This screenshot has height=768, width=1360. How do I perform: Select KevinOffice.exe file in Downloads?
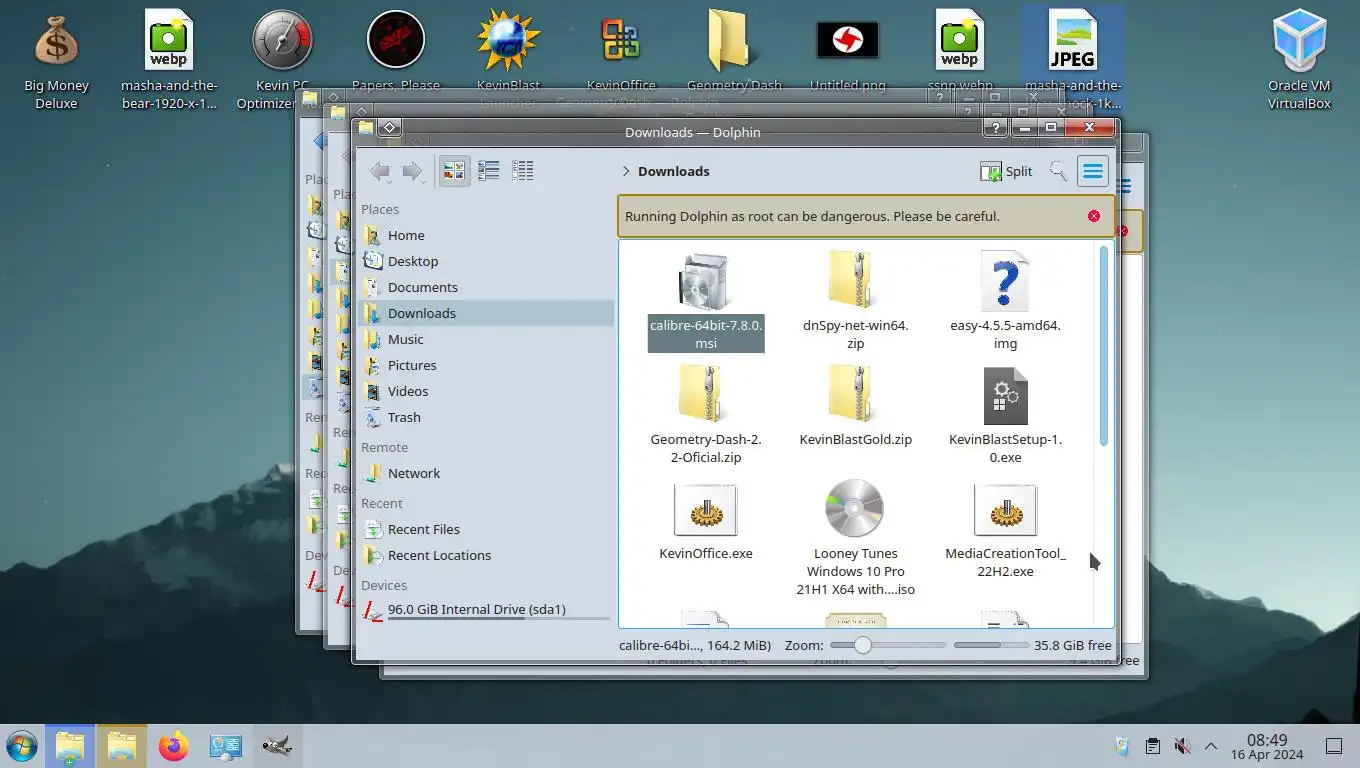click(x=706, y=520)
